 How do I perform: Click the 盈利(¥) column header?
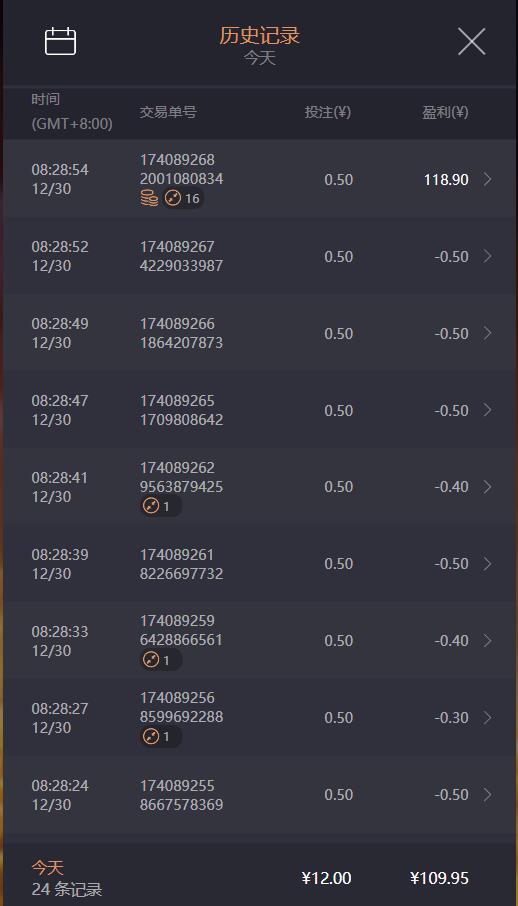click(445, 112)
